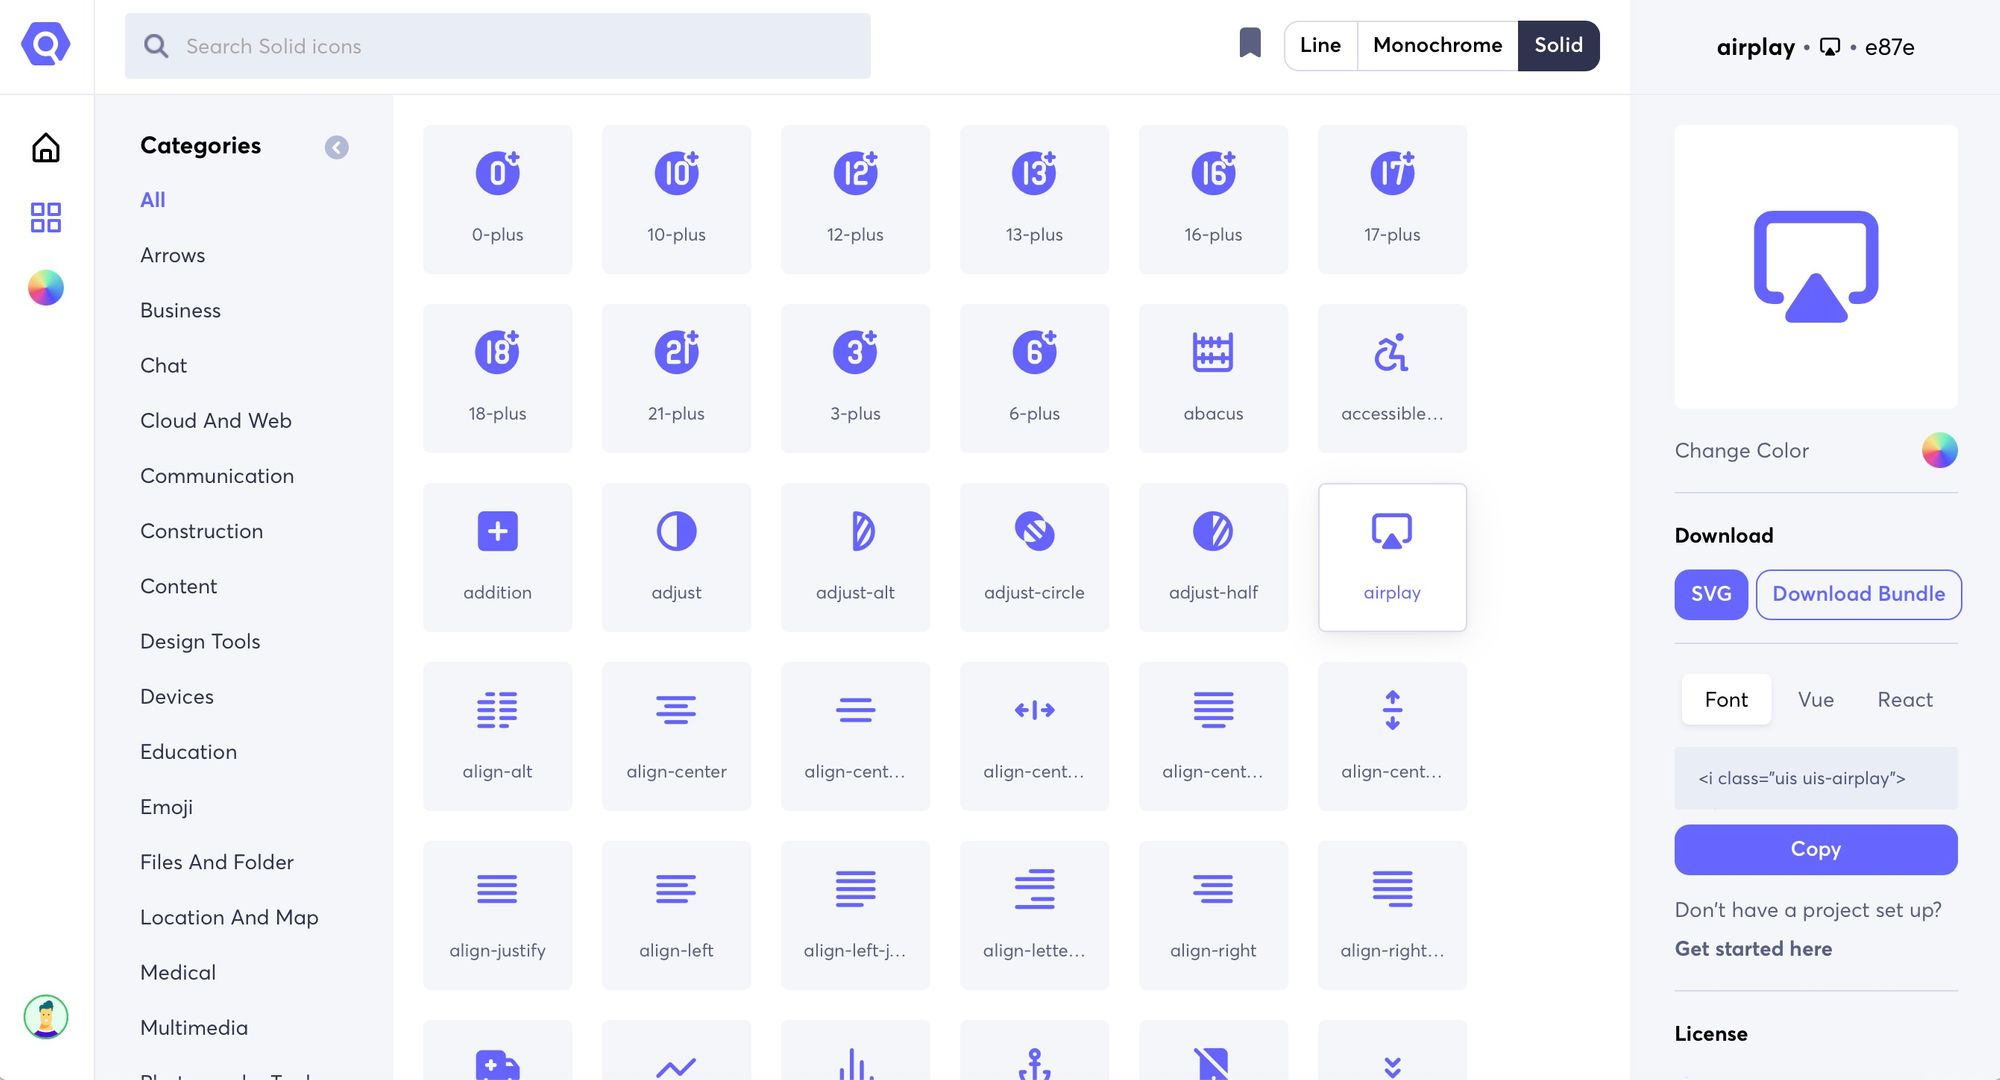Viewport: 2000px width, 1080px height.
Task: Select the align-left-justify icon
Action: tap(856, 915)
